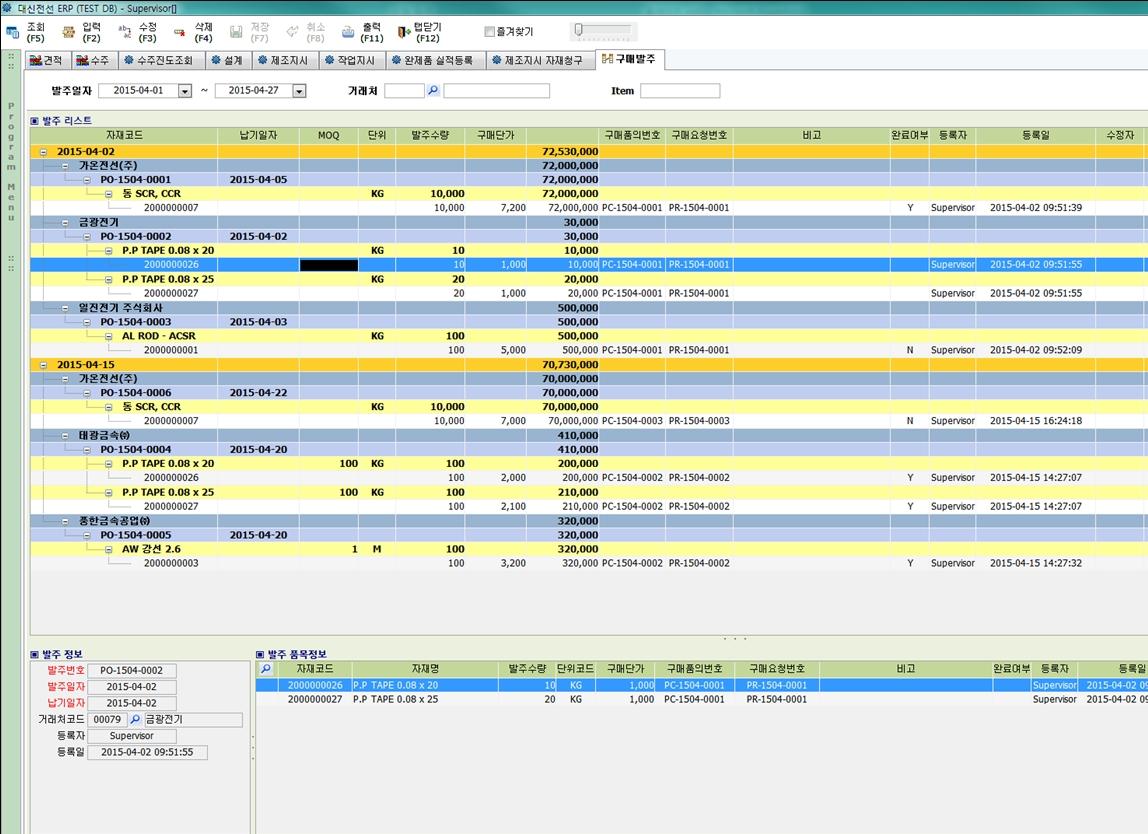Click the 2015-04-15 16:24:18 timestamp cell
Image resolution: width=1148 pixels, height=834 pixels.
[x=1036, y=421]
